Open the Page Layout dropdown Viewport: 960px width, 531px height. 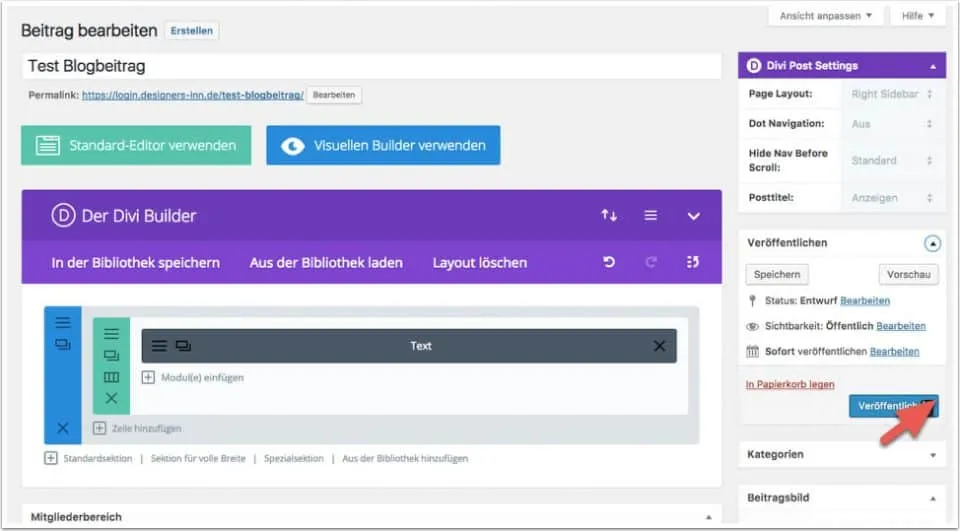pos(892,94)
